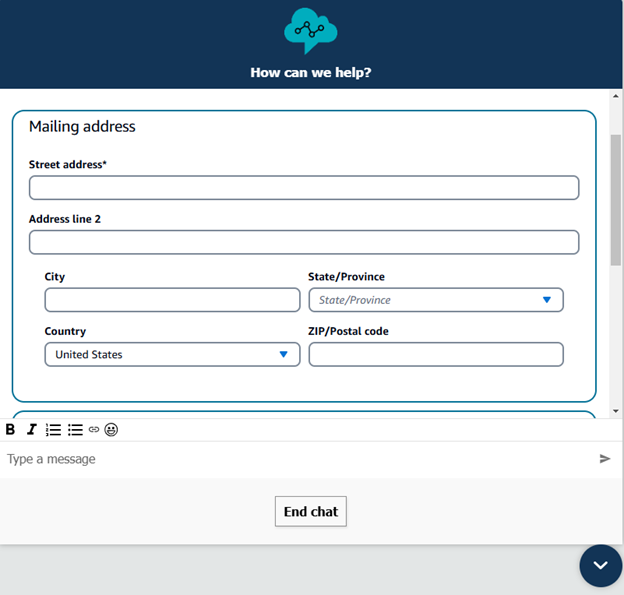Click the scrollbar up arrow
Viewport: 624px width, 595px height.
(x=616, y=96)
